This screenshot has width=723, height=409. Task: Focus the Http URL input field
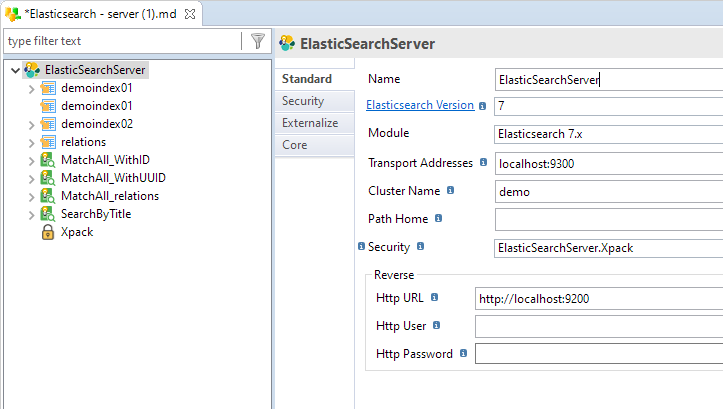click(599, 299)
